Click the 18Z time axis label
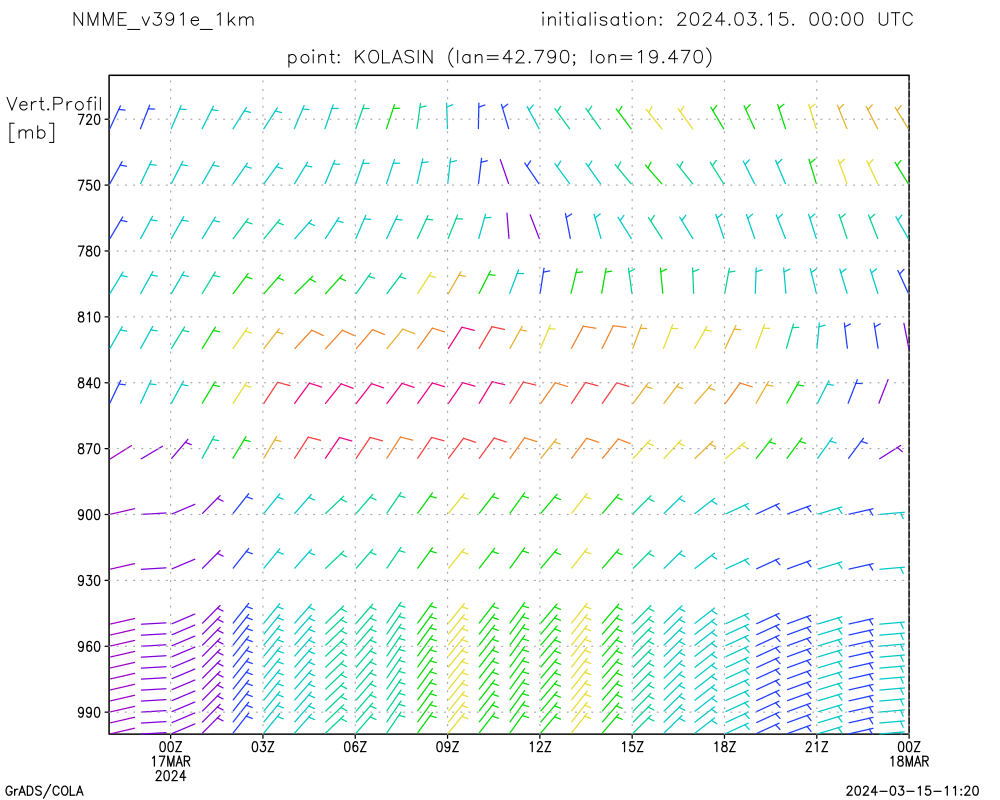This screenshot has height=800, width=1000. [724, 747]
